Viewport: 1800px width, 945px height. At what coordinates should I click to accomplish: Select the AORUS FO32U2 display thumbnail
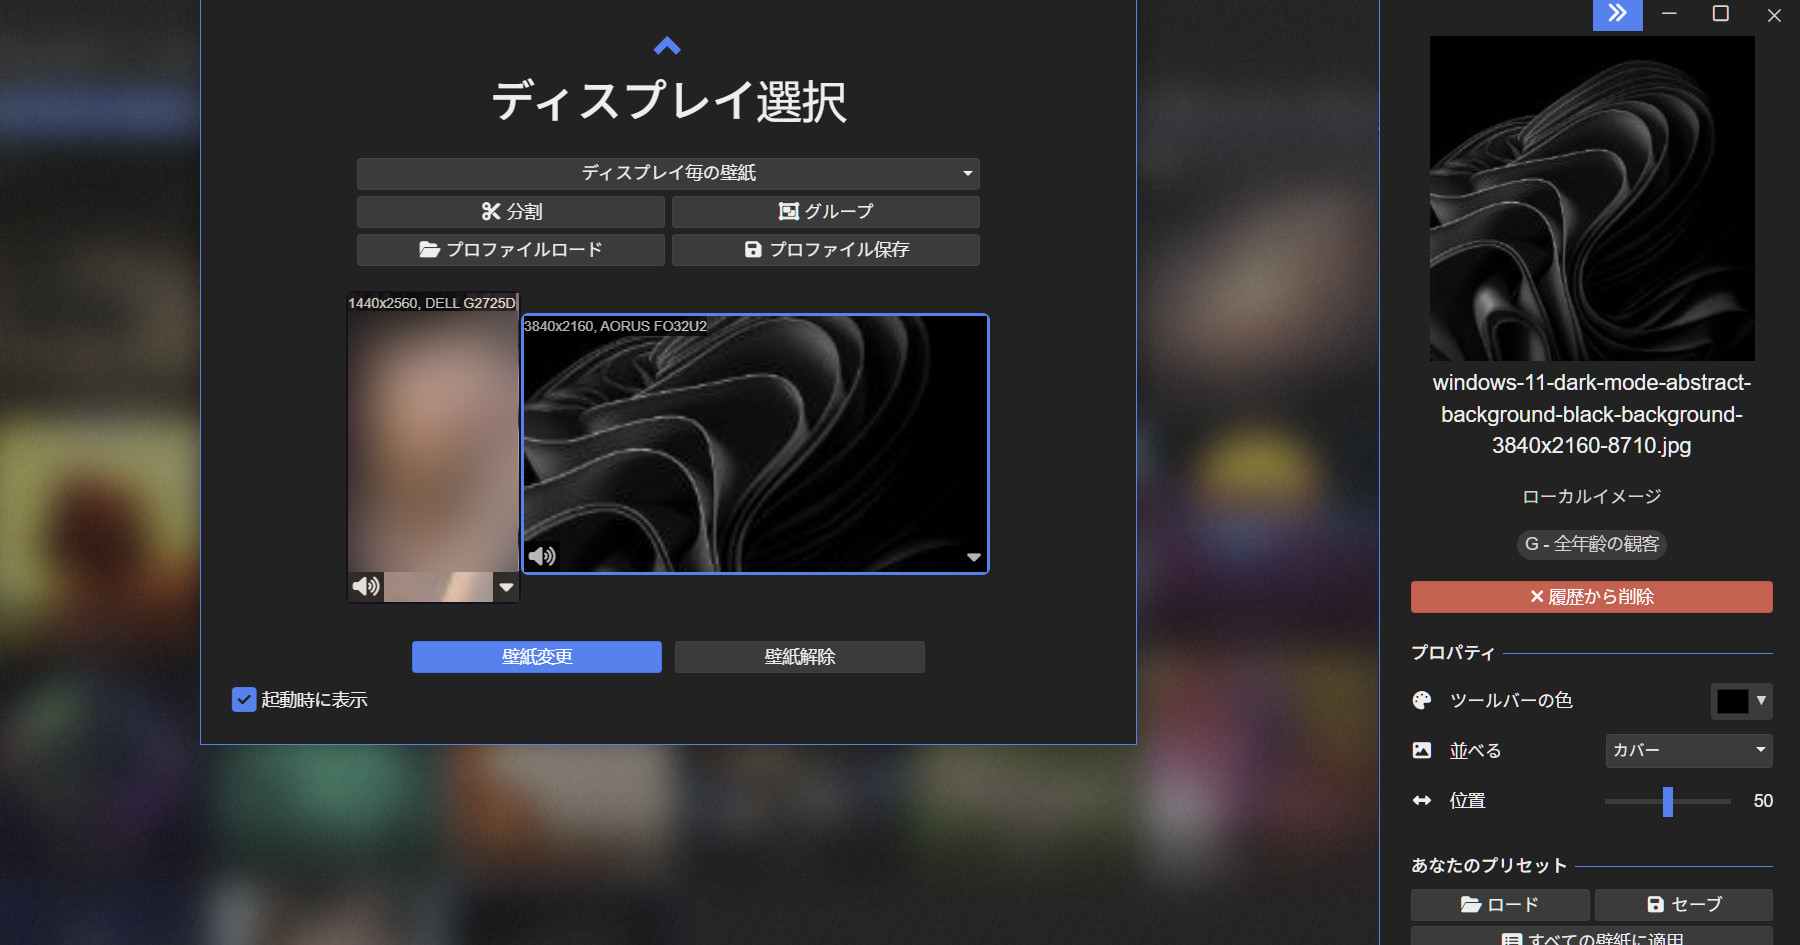click(755, 444)
